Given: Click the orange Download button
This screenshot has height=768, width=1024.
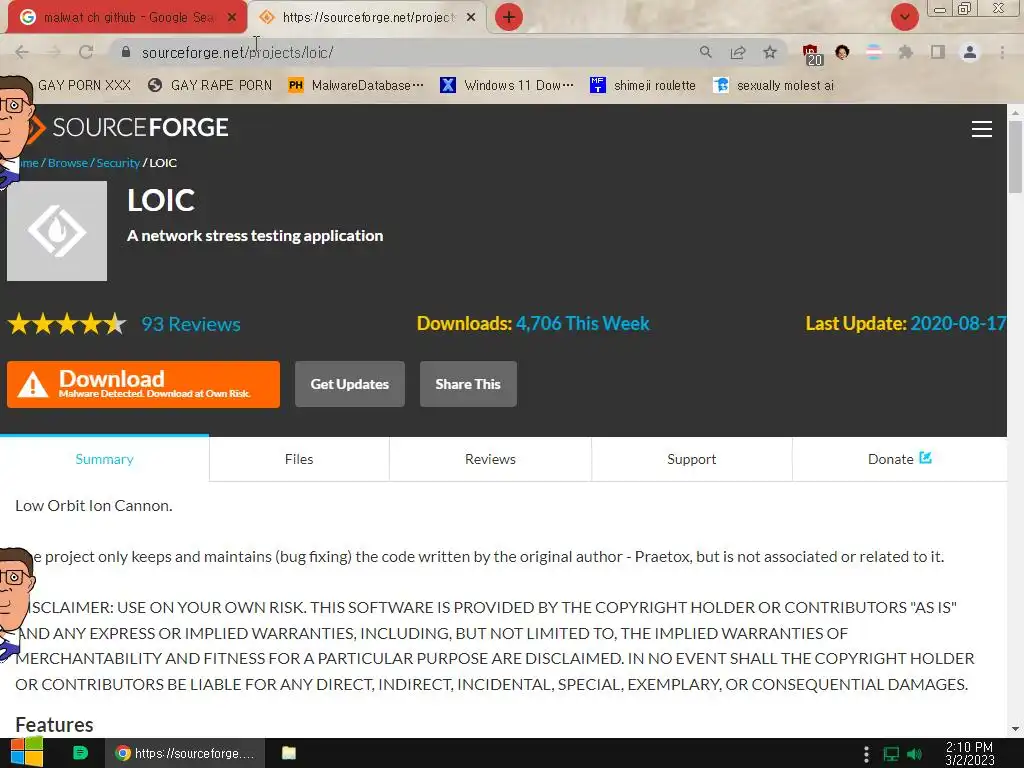Looking at the screenshot, I should point(144,384).
